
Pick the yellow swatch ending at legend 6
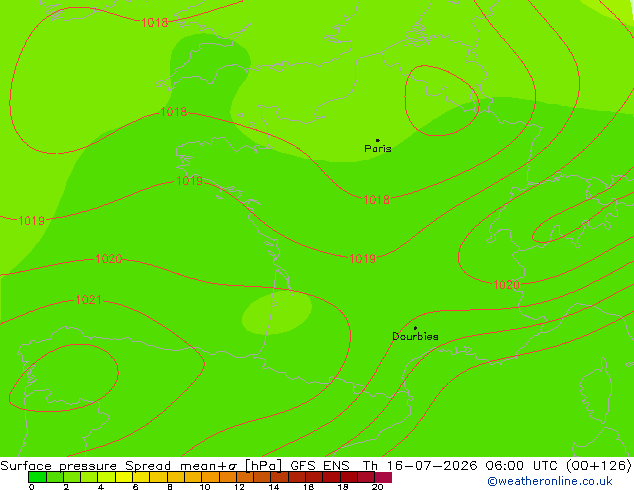124,477
